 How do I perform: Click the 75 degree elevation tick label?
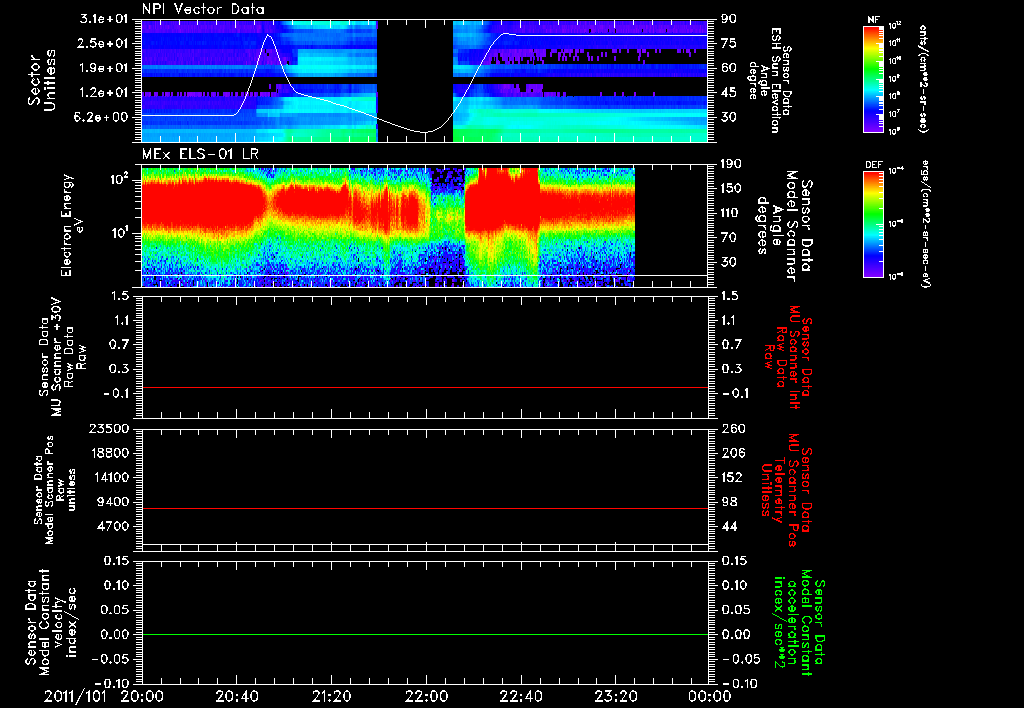pyautogui.click(x=728, y=43)
